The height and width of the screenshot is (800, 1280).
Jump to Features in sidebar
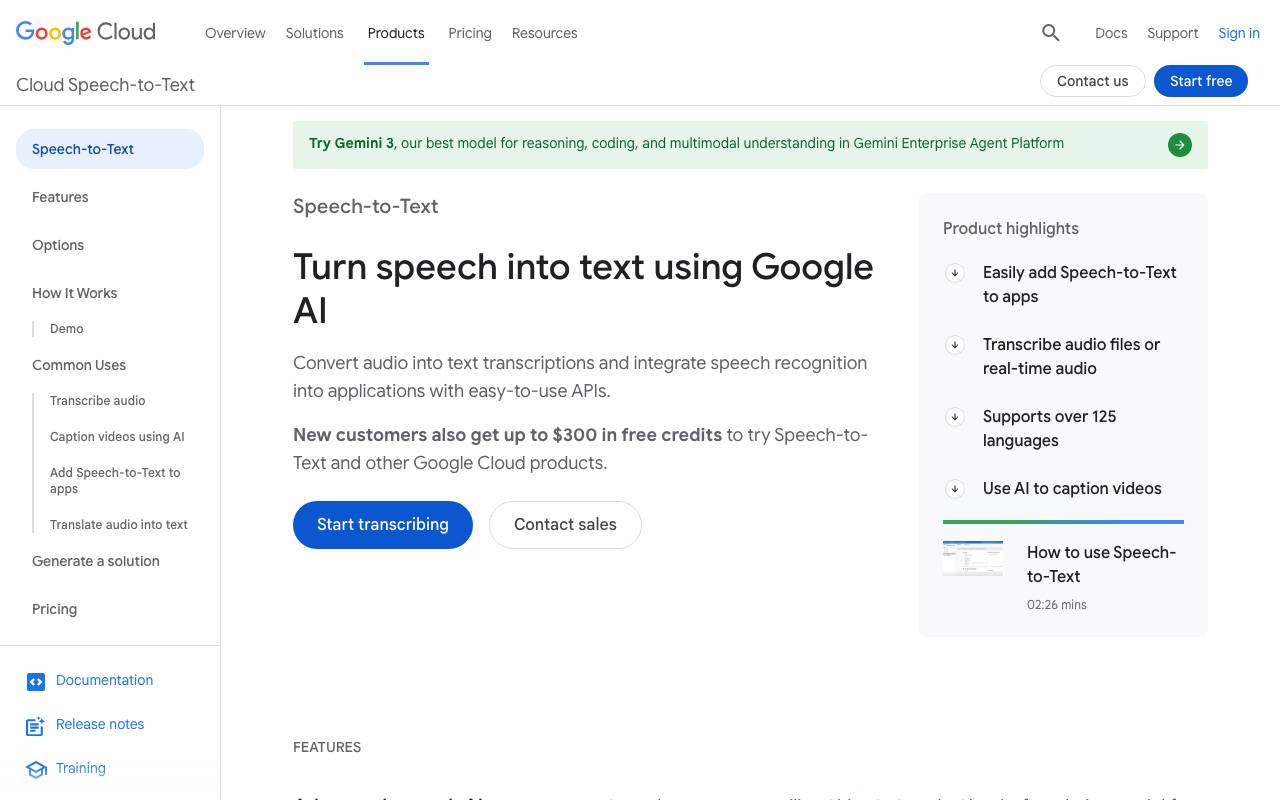point(60,197)
